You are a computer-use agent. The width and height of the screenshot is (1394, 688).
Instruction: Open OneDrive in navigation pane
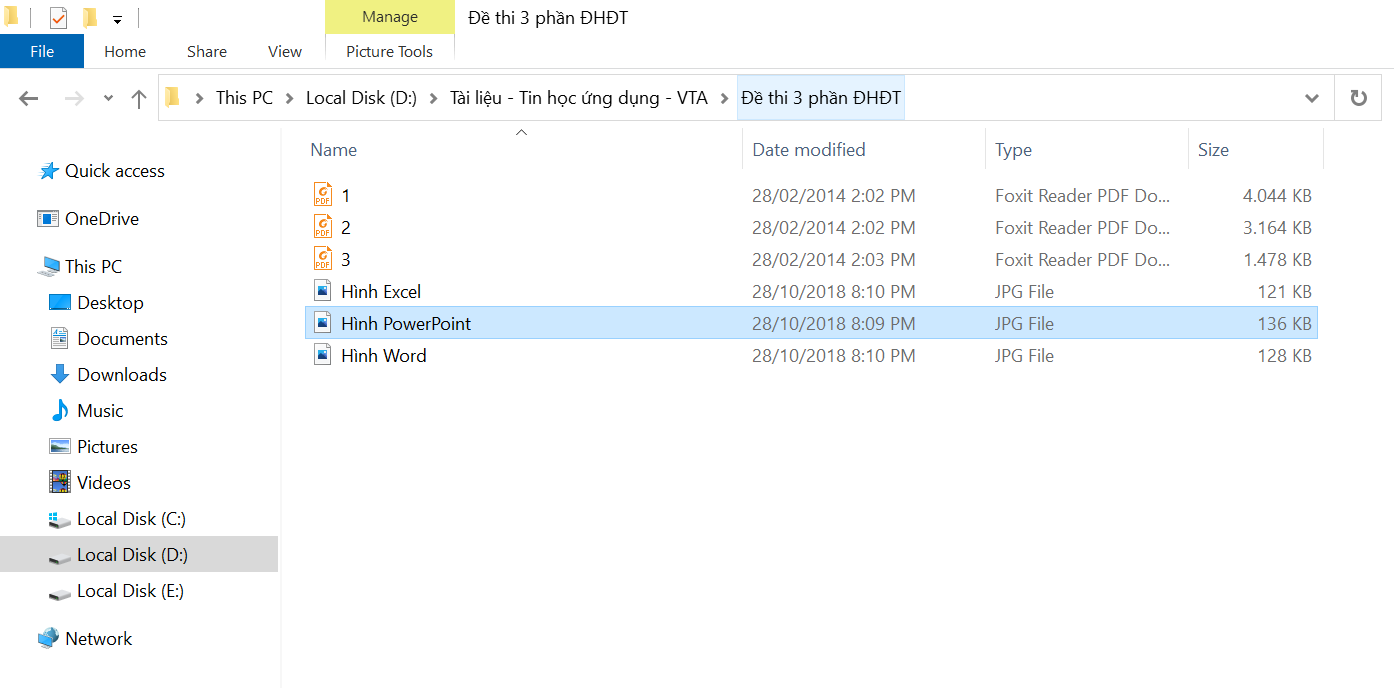click(102, 219)
